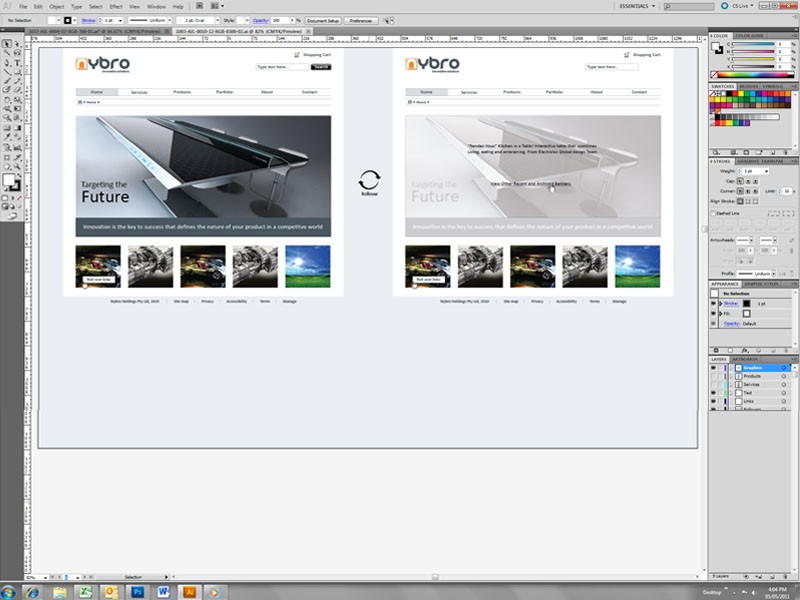Viewport: 800px width, 600px height.
Task: Select the Line Segment tool
Action: coord(7,72)
